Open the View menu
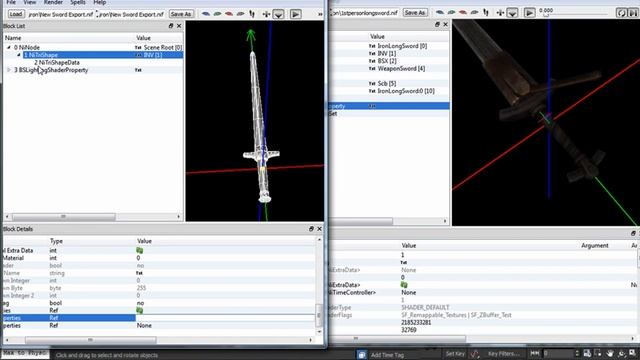Image resolution: width=640 pixels, height=360 pixels. [30, 2]
